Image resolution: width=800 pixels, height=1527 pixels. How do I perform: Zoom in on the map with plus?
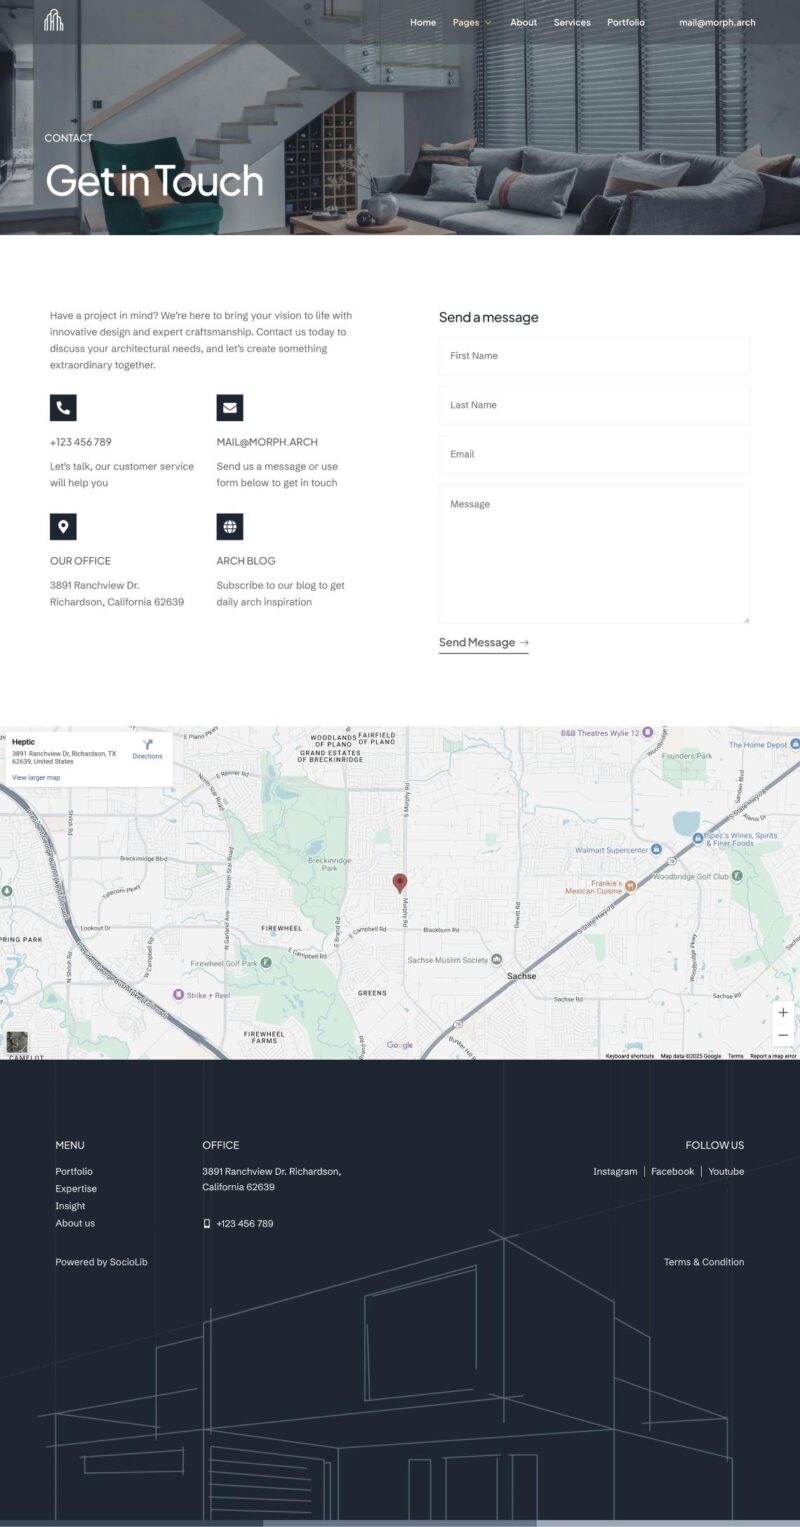783,1013
